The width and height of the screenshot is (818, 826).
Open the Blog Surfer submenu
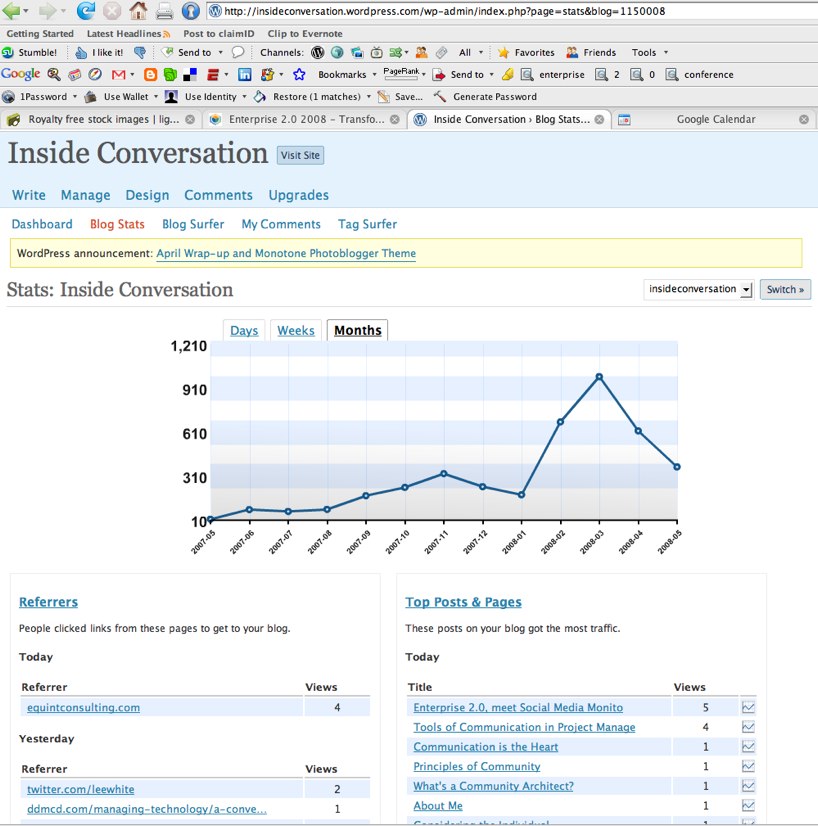pyautogui.click(x=193, y=224)
